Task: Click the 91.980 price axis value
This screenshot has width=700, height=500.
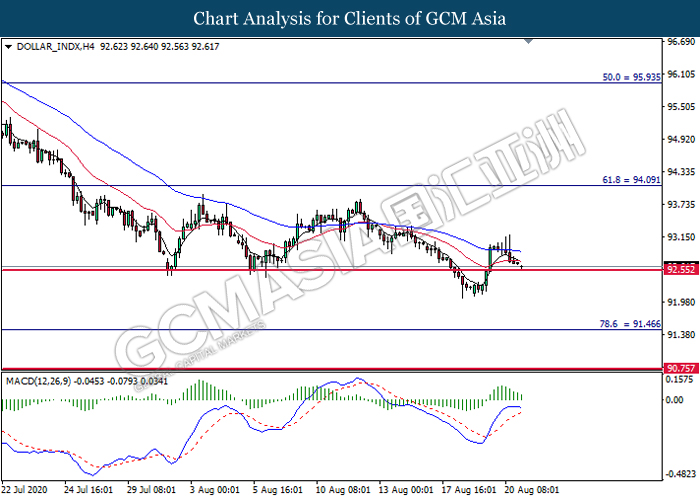Action: tap(680, 302)
